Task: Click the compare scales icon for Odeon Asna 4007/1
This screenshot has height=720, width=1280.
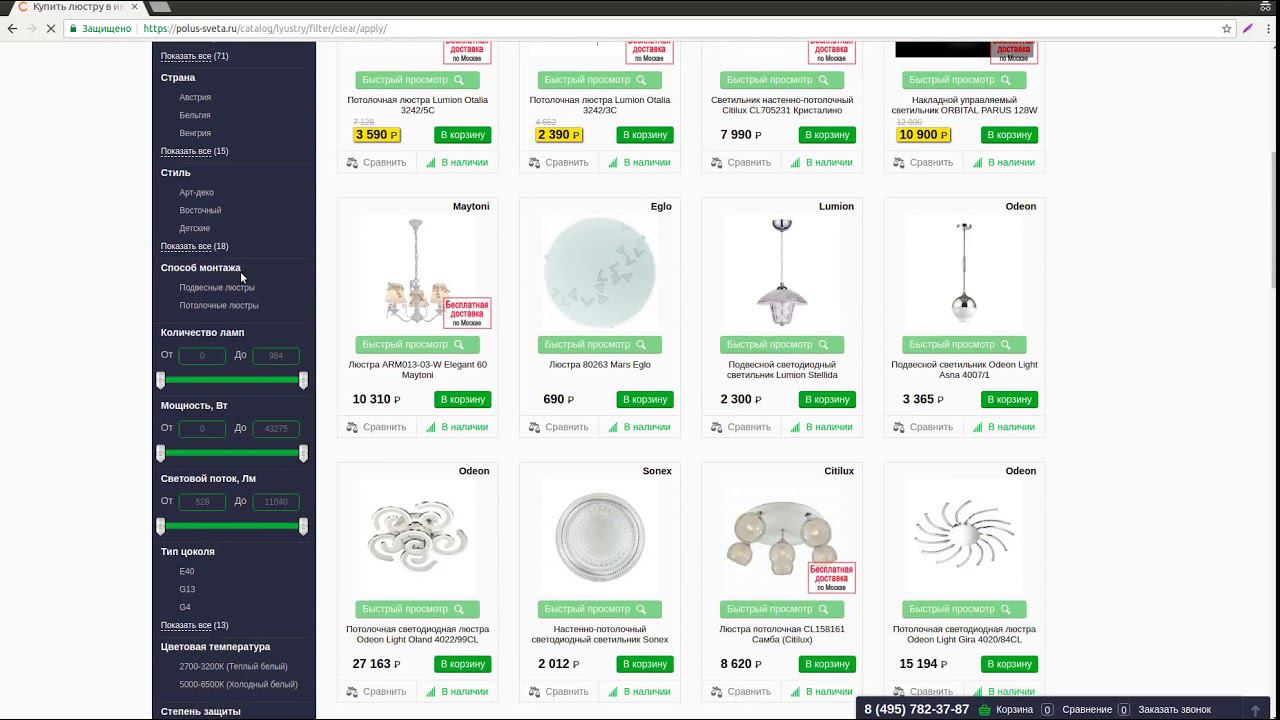Action: (x=898, y=427)
